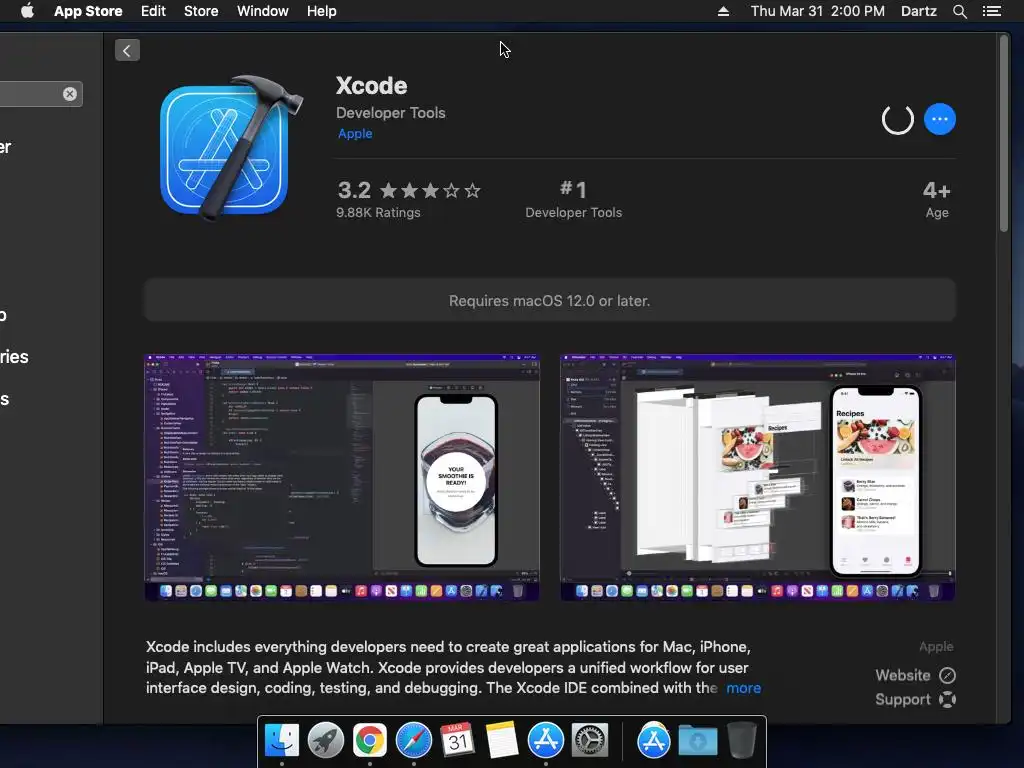Image resolution: width=1024 pixels, height=768 pixels.
Task: Open the Help menu
Action: coord(322,11)
